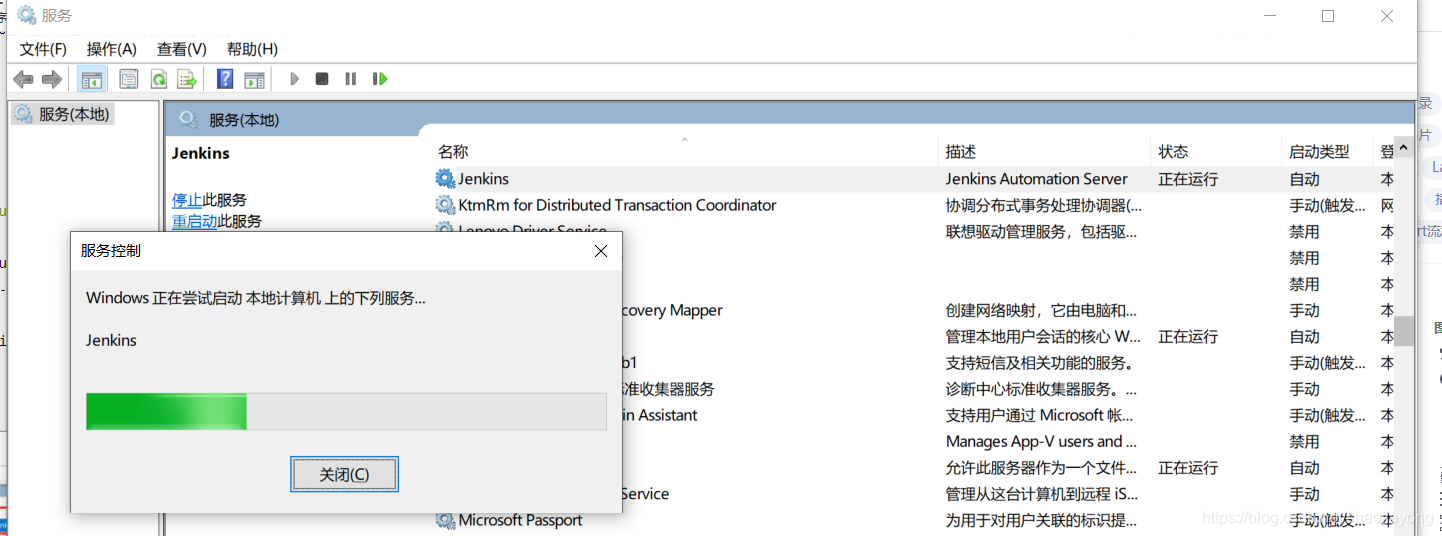Open the 帮助(H) menu

pos(252,49)
